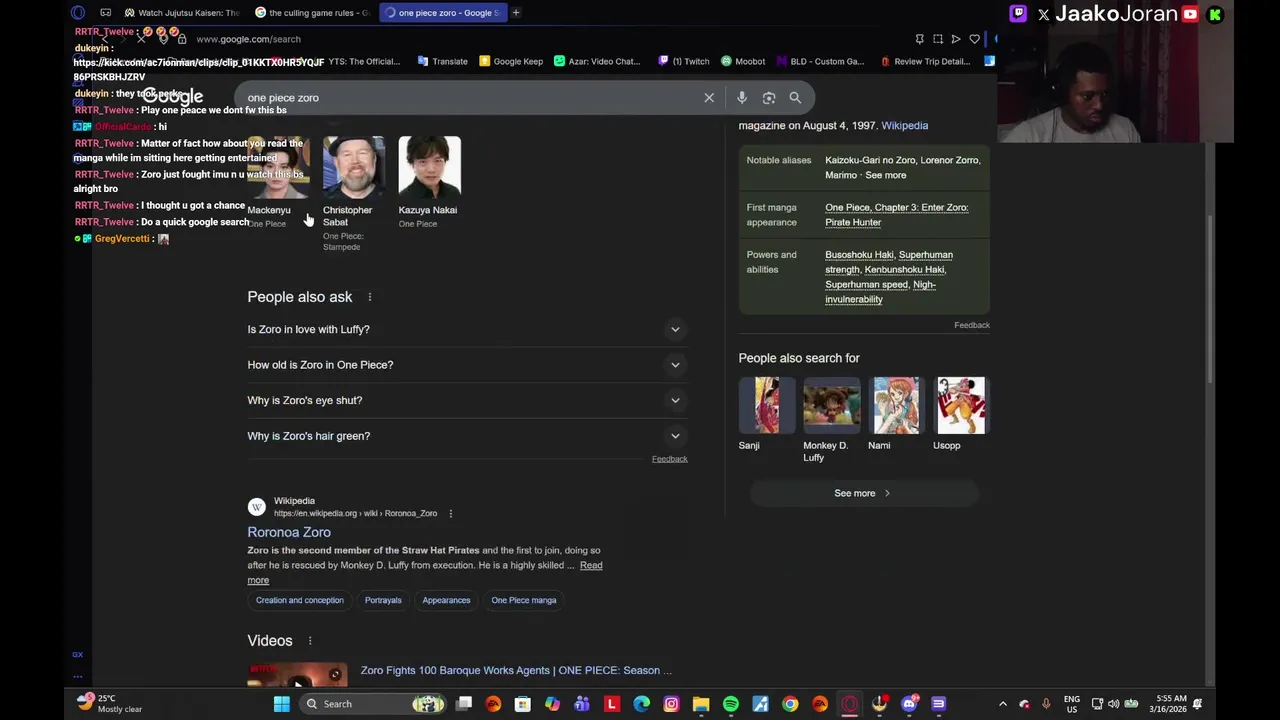Open Videos section three-dot options
The image size is (1280, 720).
click(310, 641)
